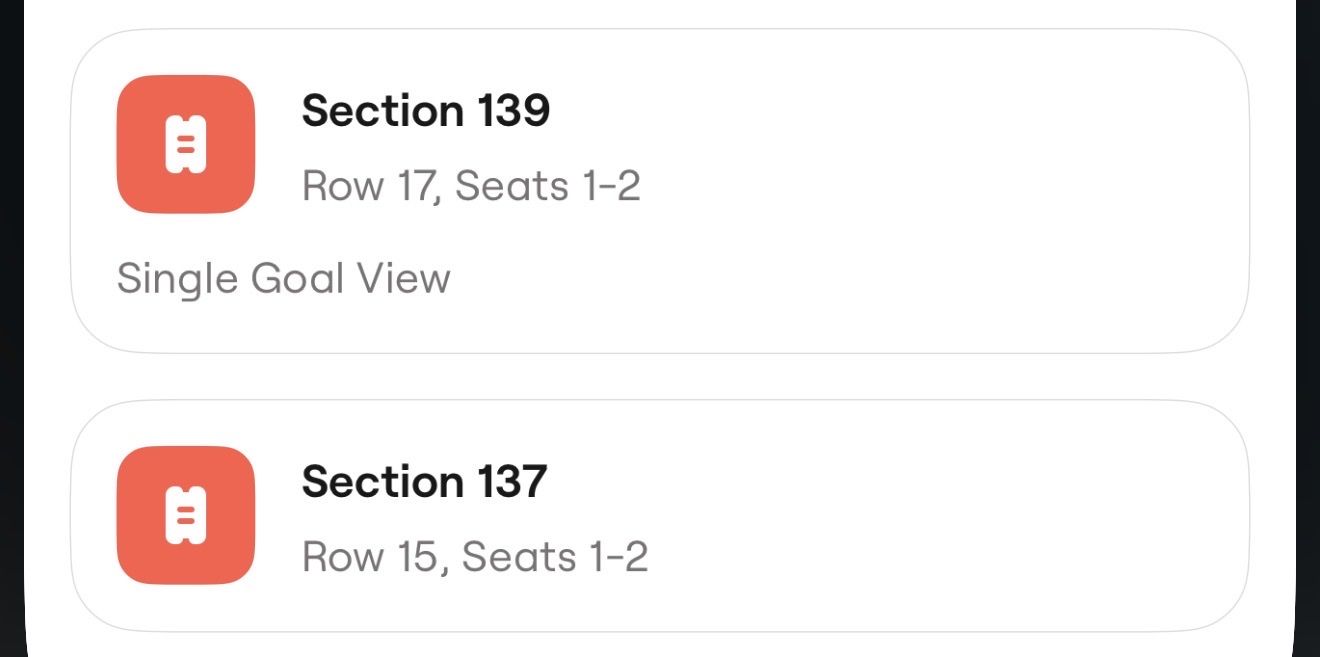Viewport: 1320px width, 657px height.
Task: Open the Section 137 ticket card
Action: pos(660,515)
